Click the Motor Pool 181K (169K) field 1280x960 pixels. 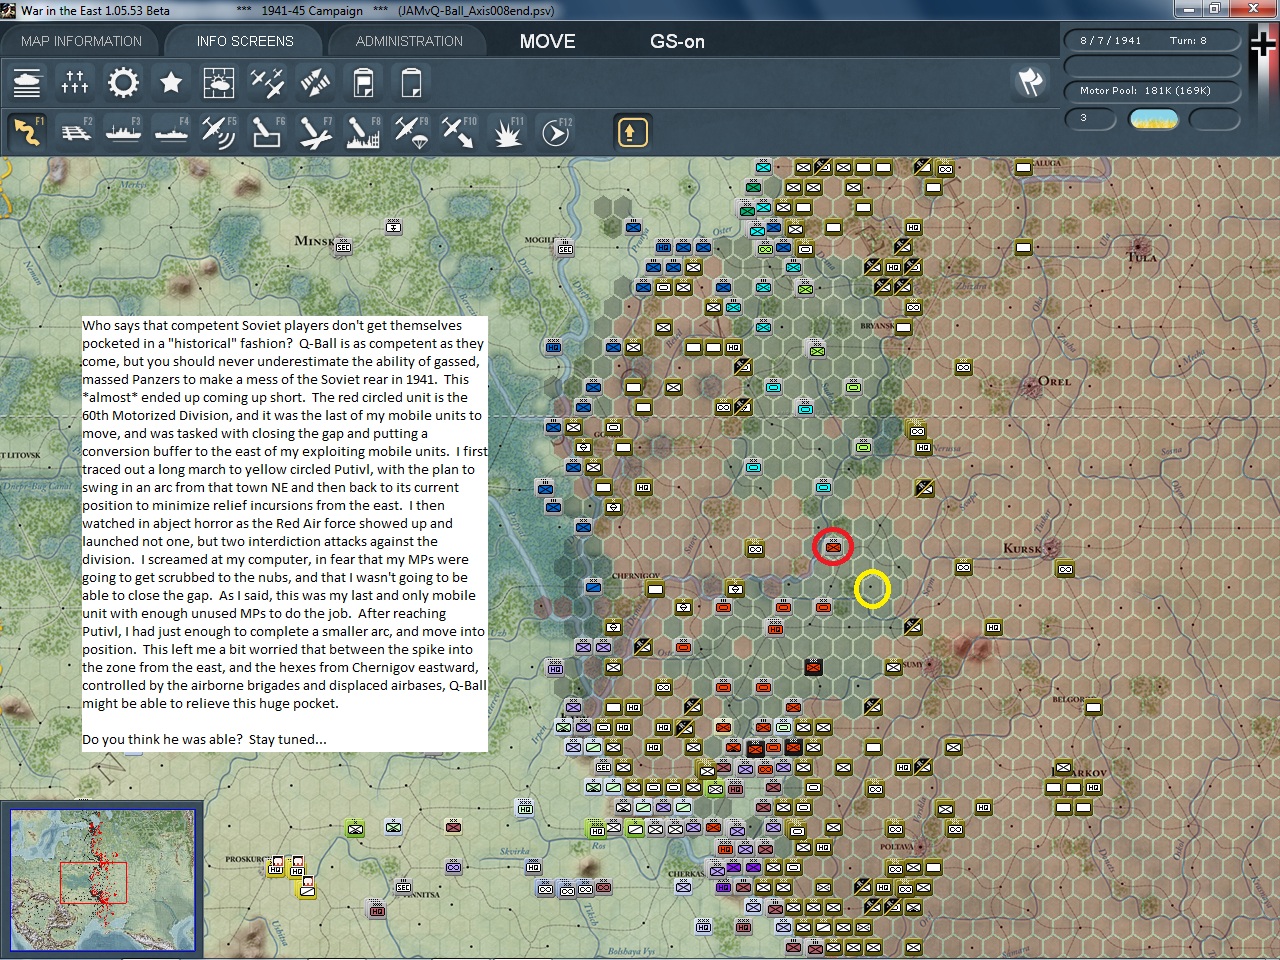point(1152,91)
